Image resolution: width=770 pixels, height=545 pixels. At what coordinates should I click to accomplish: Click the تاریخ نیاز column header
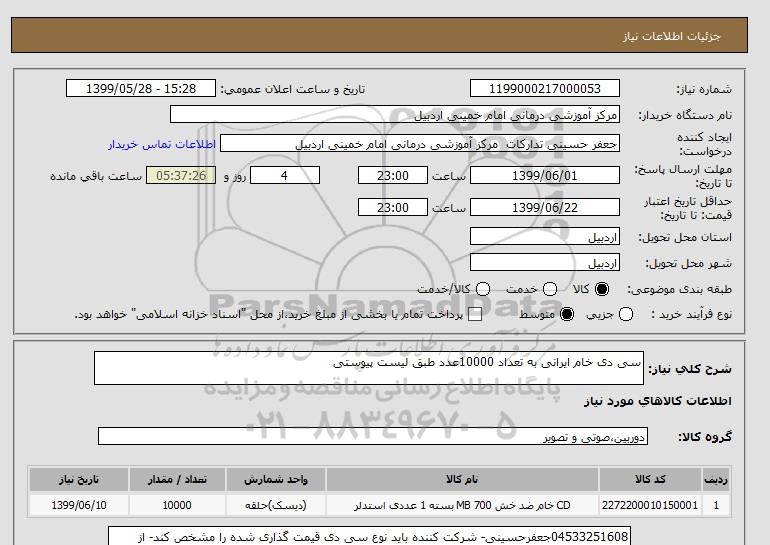(x=79, y=479)
